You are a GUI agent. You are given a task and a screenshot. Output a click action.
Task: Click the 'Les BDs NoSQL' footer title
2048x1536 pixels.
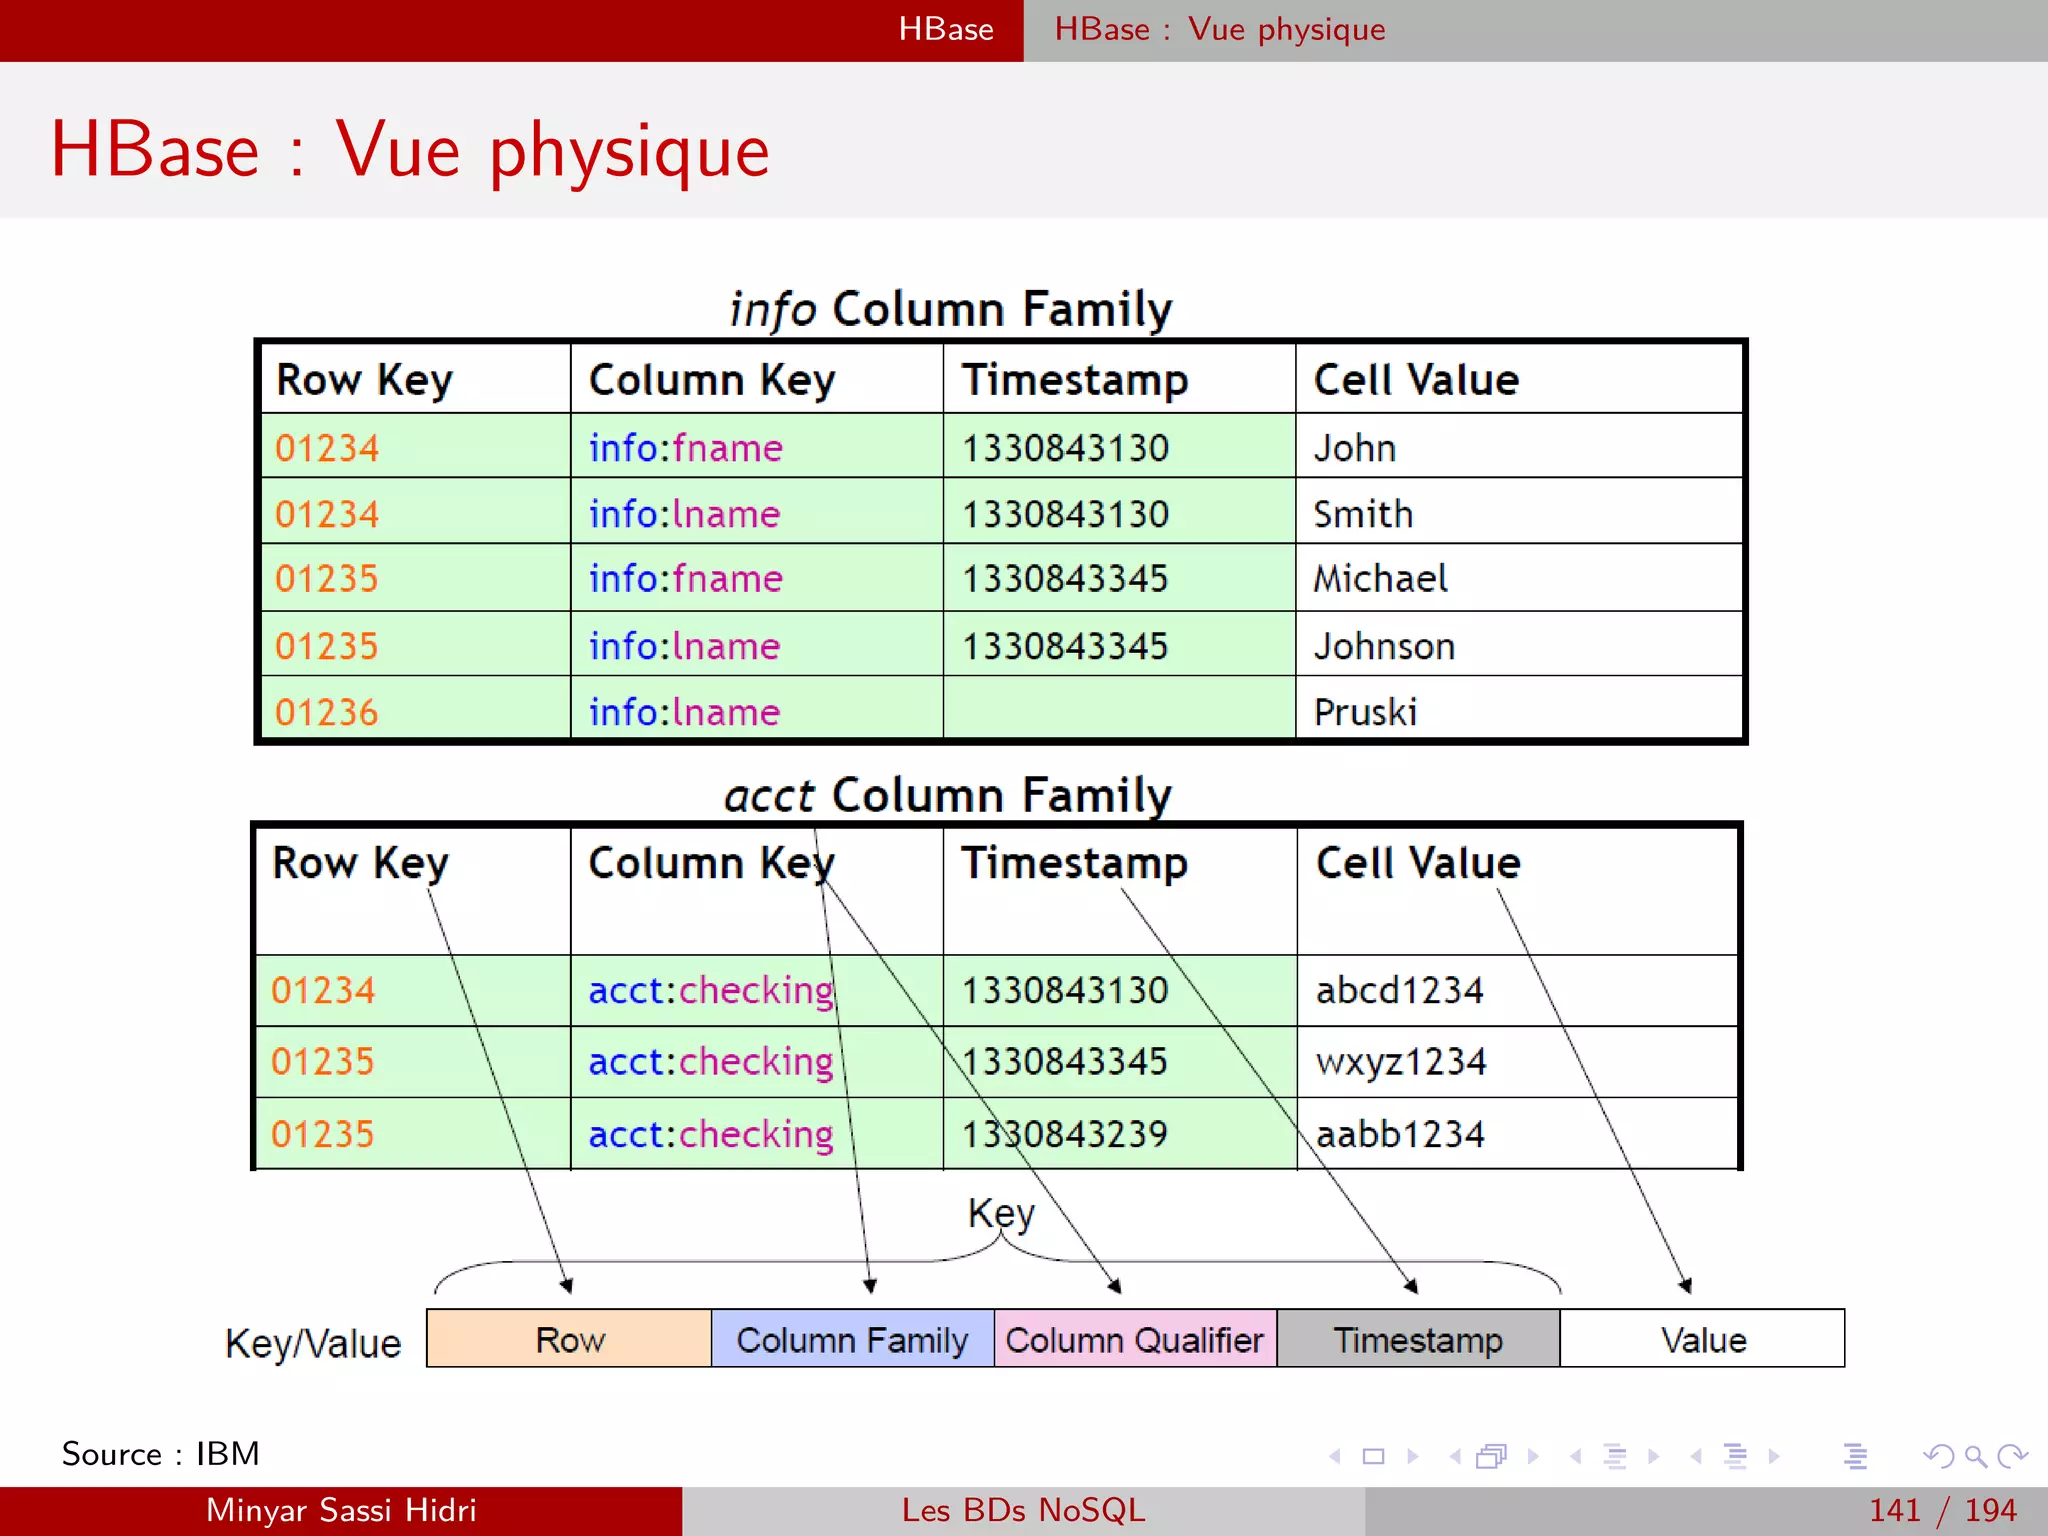(1023, 1510)
